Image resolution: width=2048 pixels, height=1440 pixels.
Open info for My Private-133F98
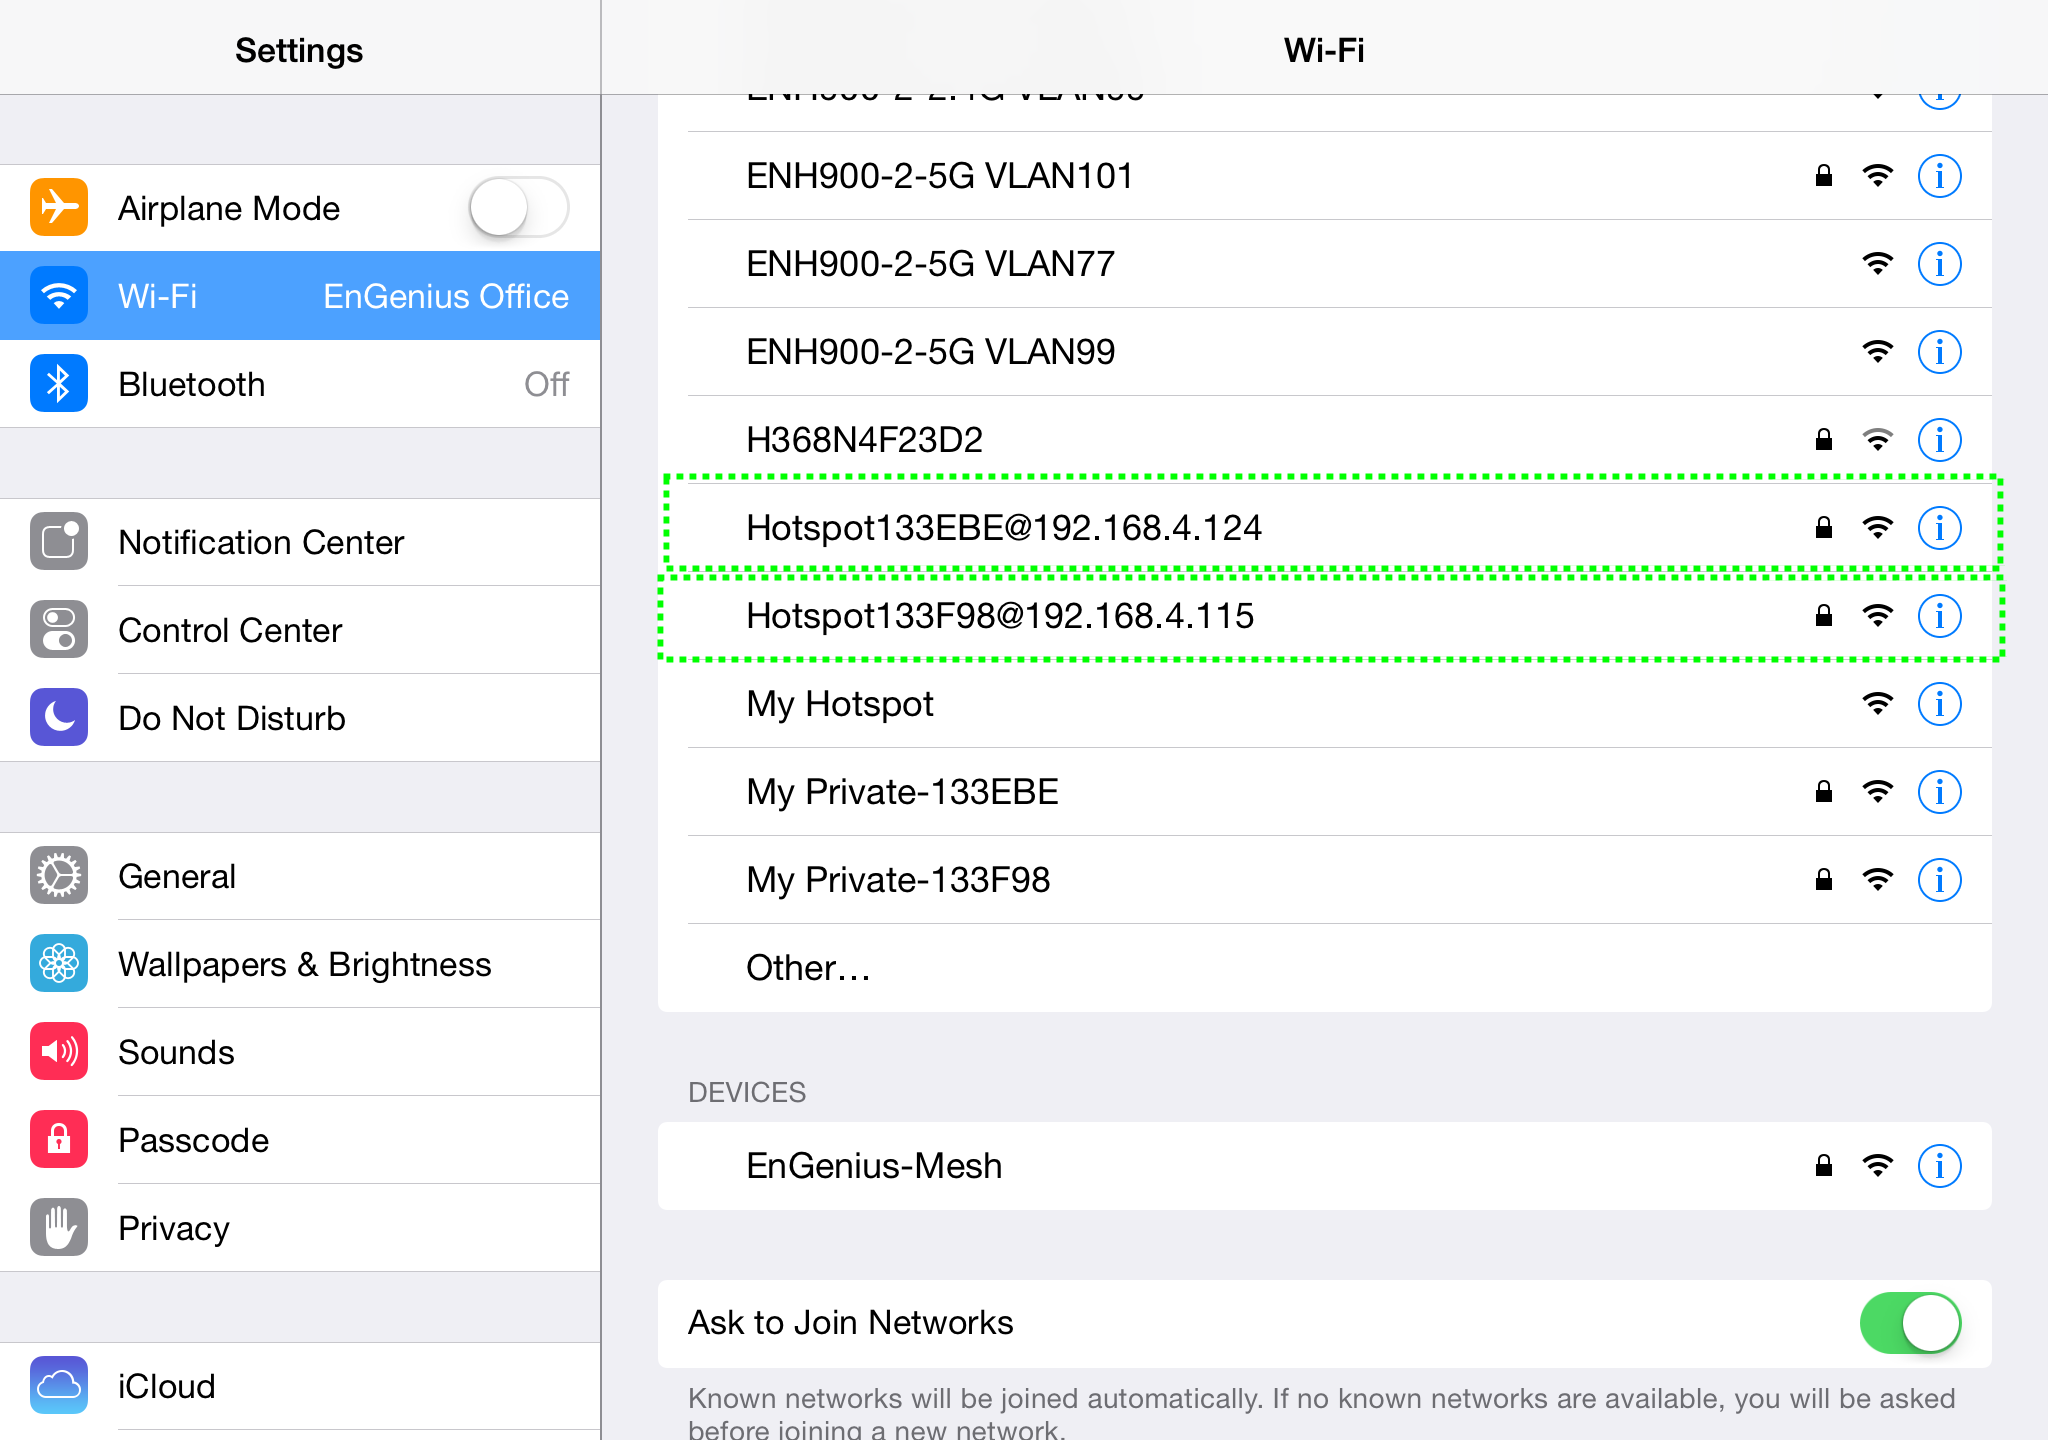coord(1939,880)
